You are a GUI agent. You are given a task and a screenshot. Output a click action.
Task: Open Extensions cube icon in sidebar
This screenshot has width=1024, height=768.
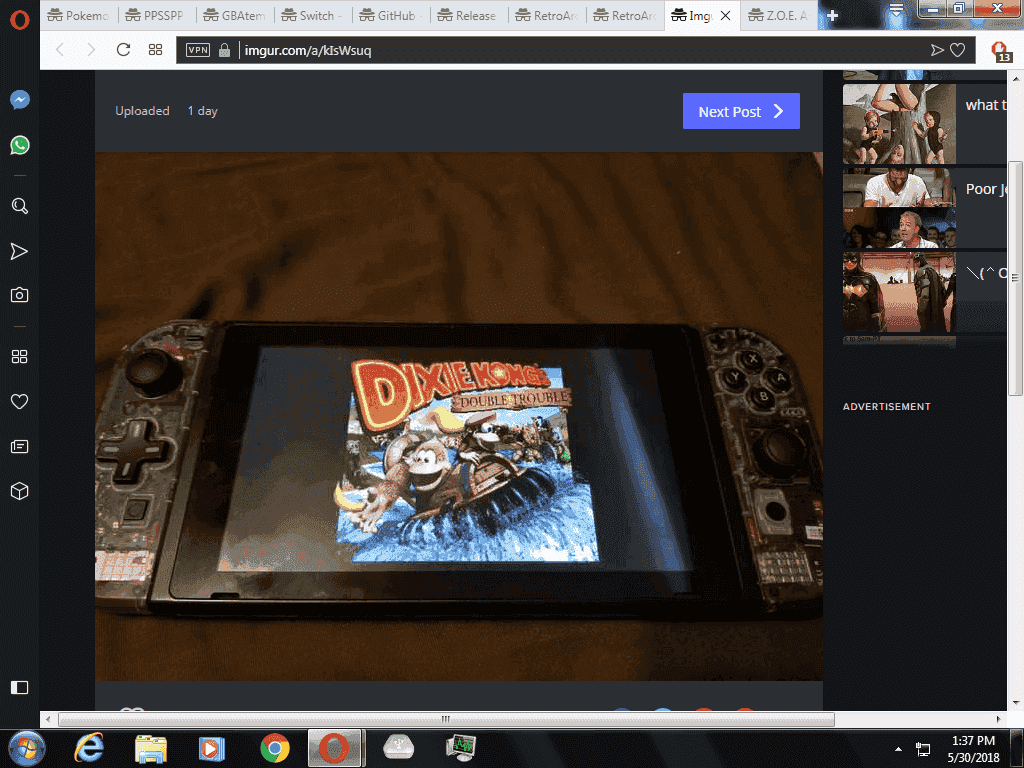(x=20, y=491)
